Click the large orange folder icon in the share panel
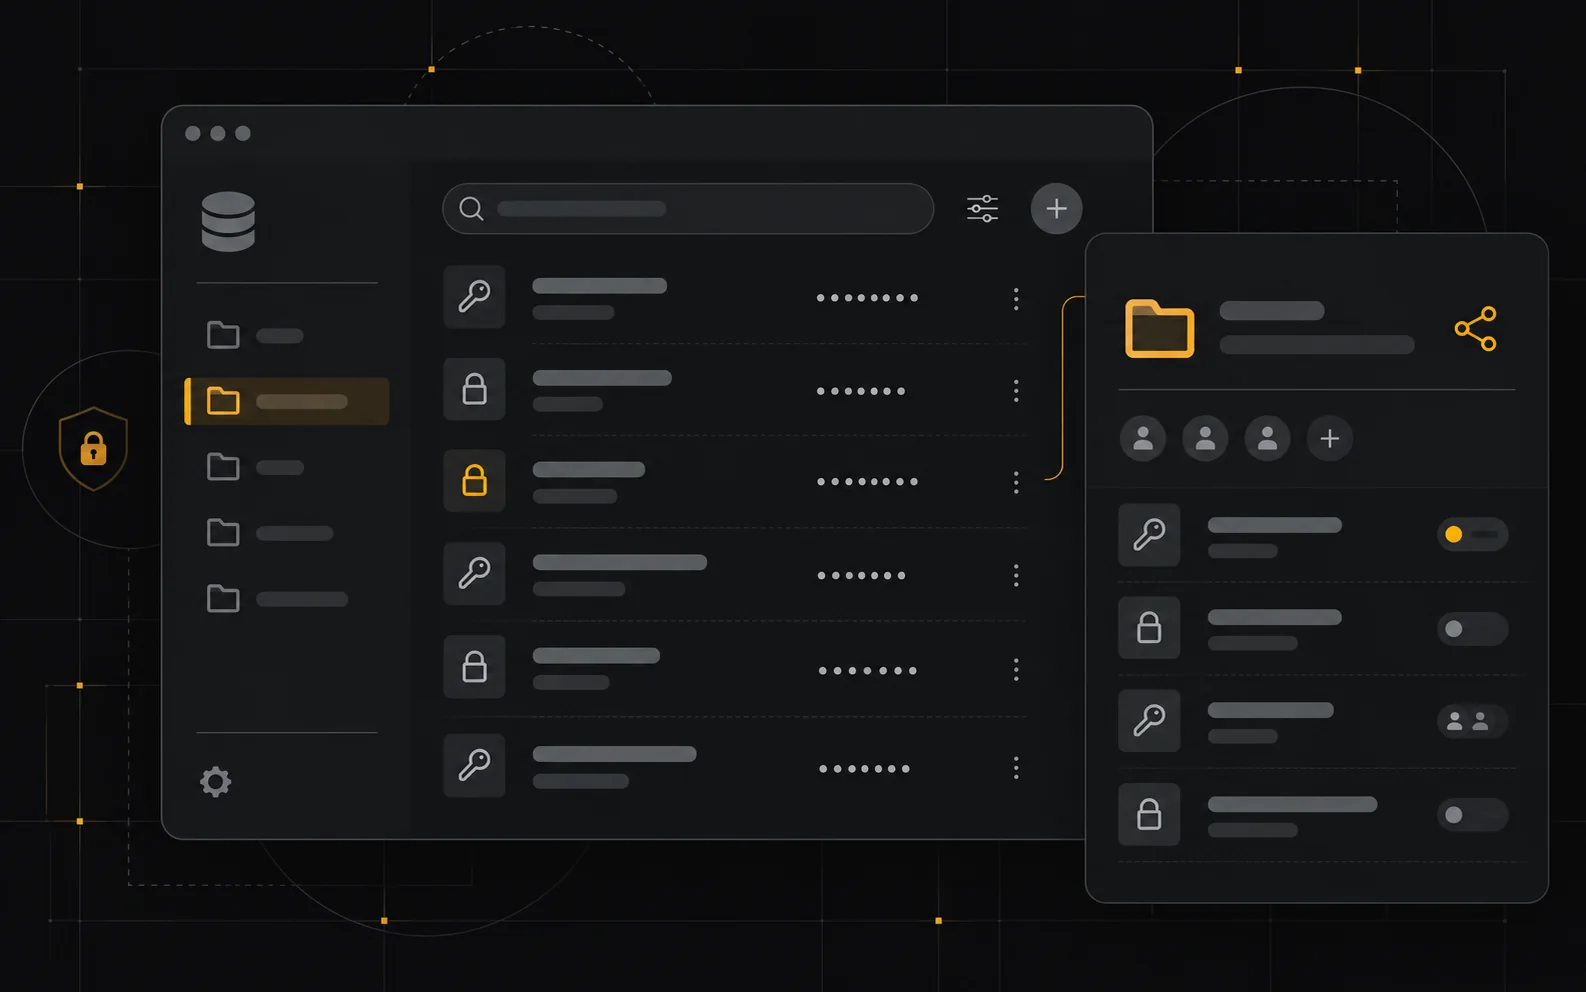 click(x=1160, y=328)
